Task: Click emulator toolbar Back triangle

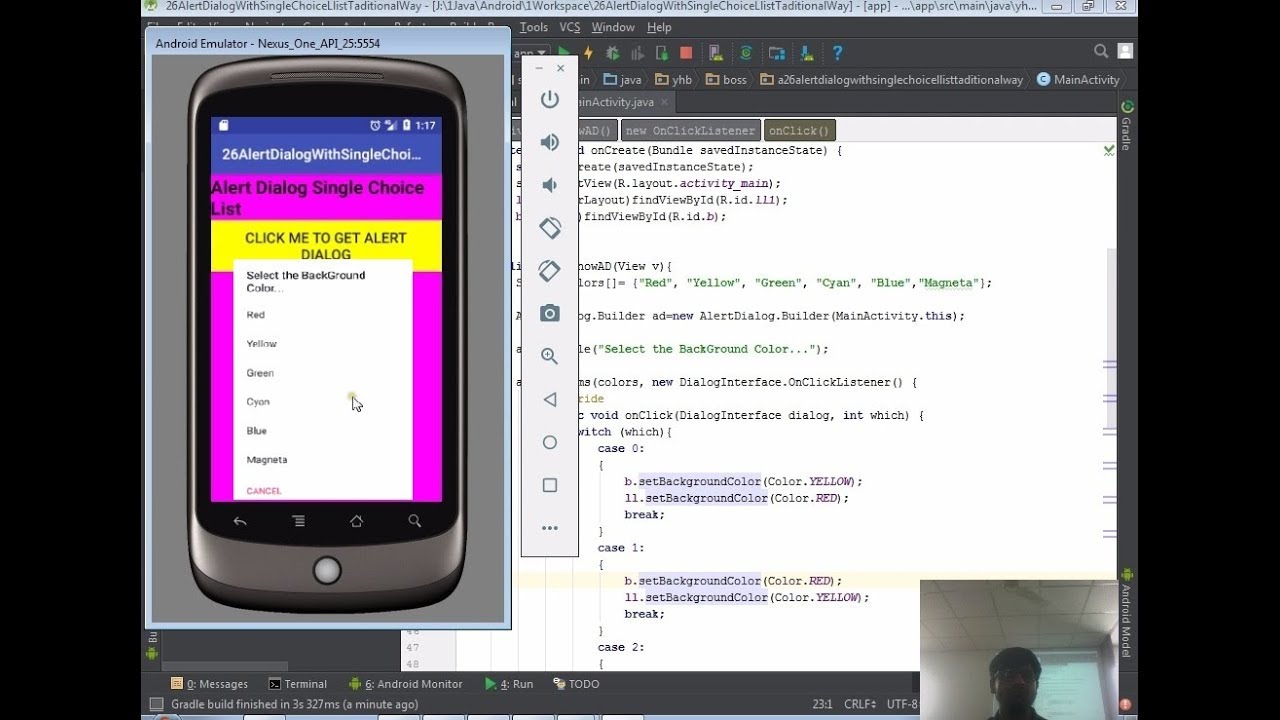Action: point(550,399)
